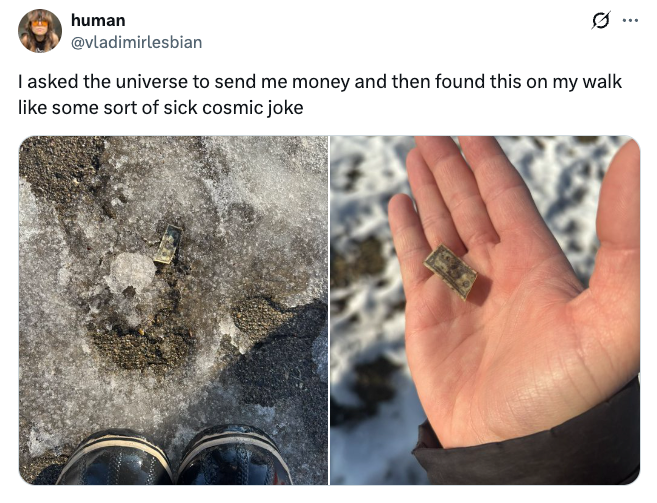Click the tiny bill on the ice
Screen dimensions: 657x503
coord(168,244)
